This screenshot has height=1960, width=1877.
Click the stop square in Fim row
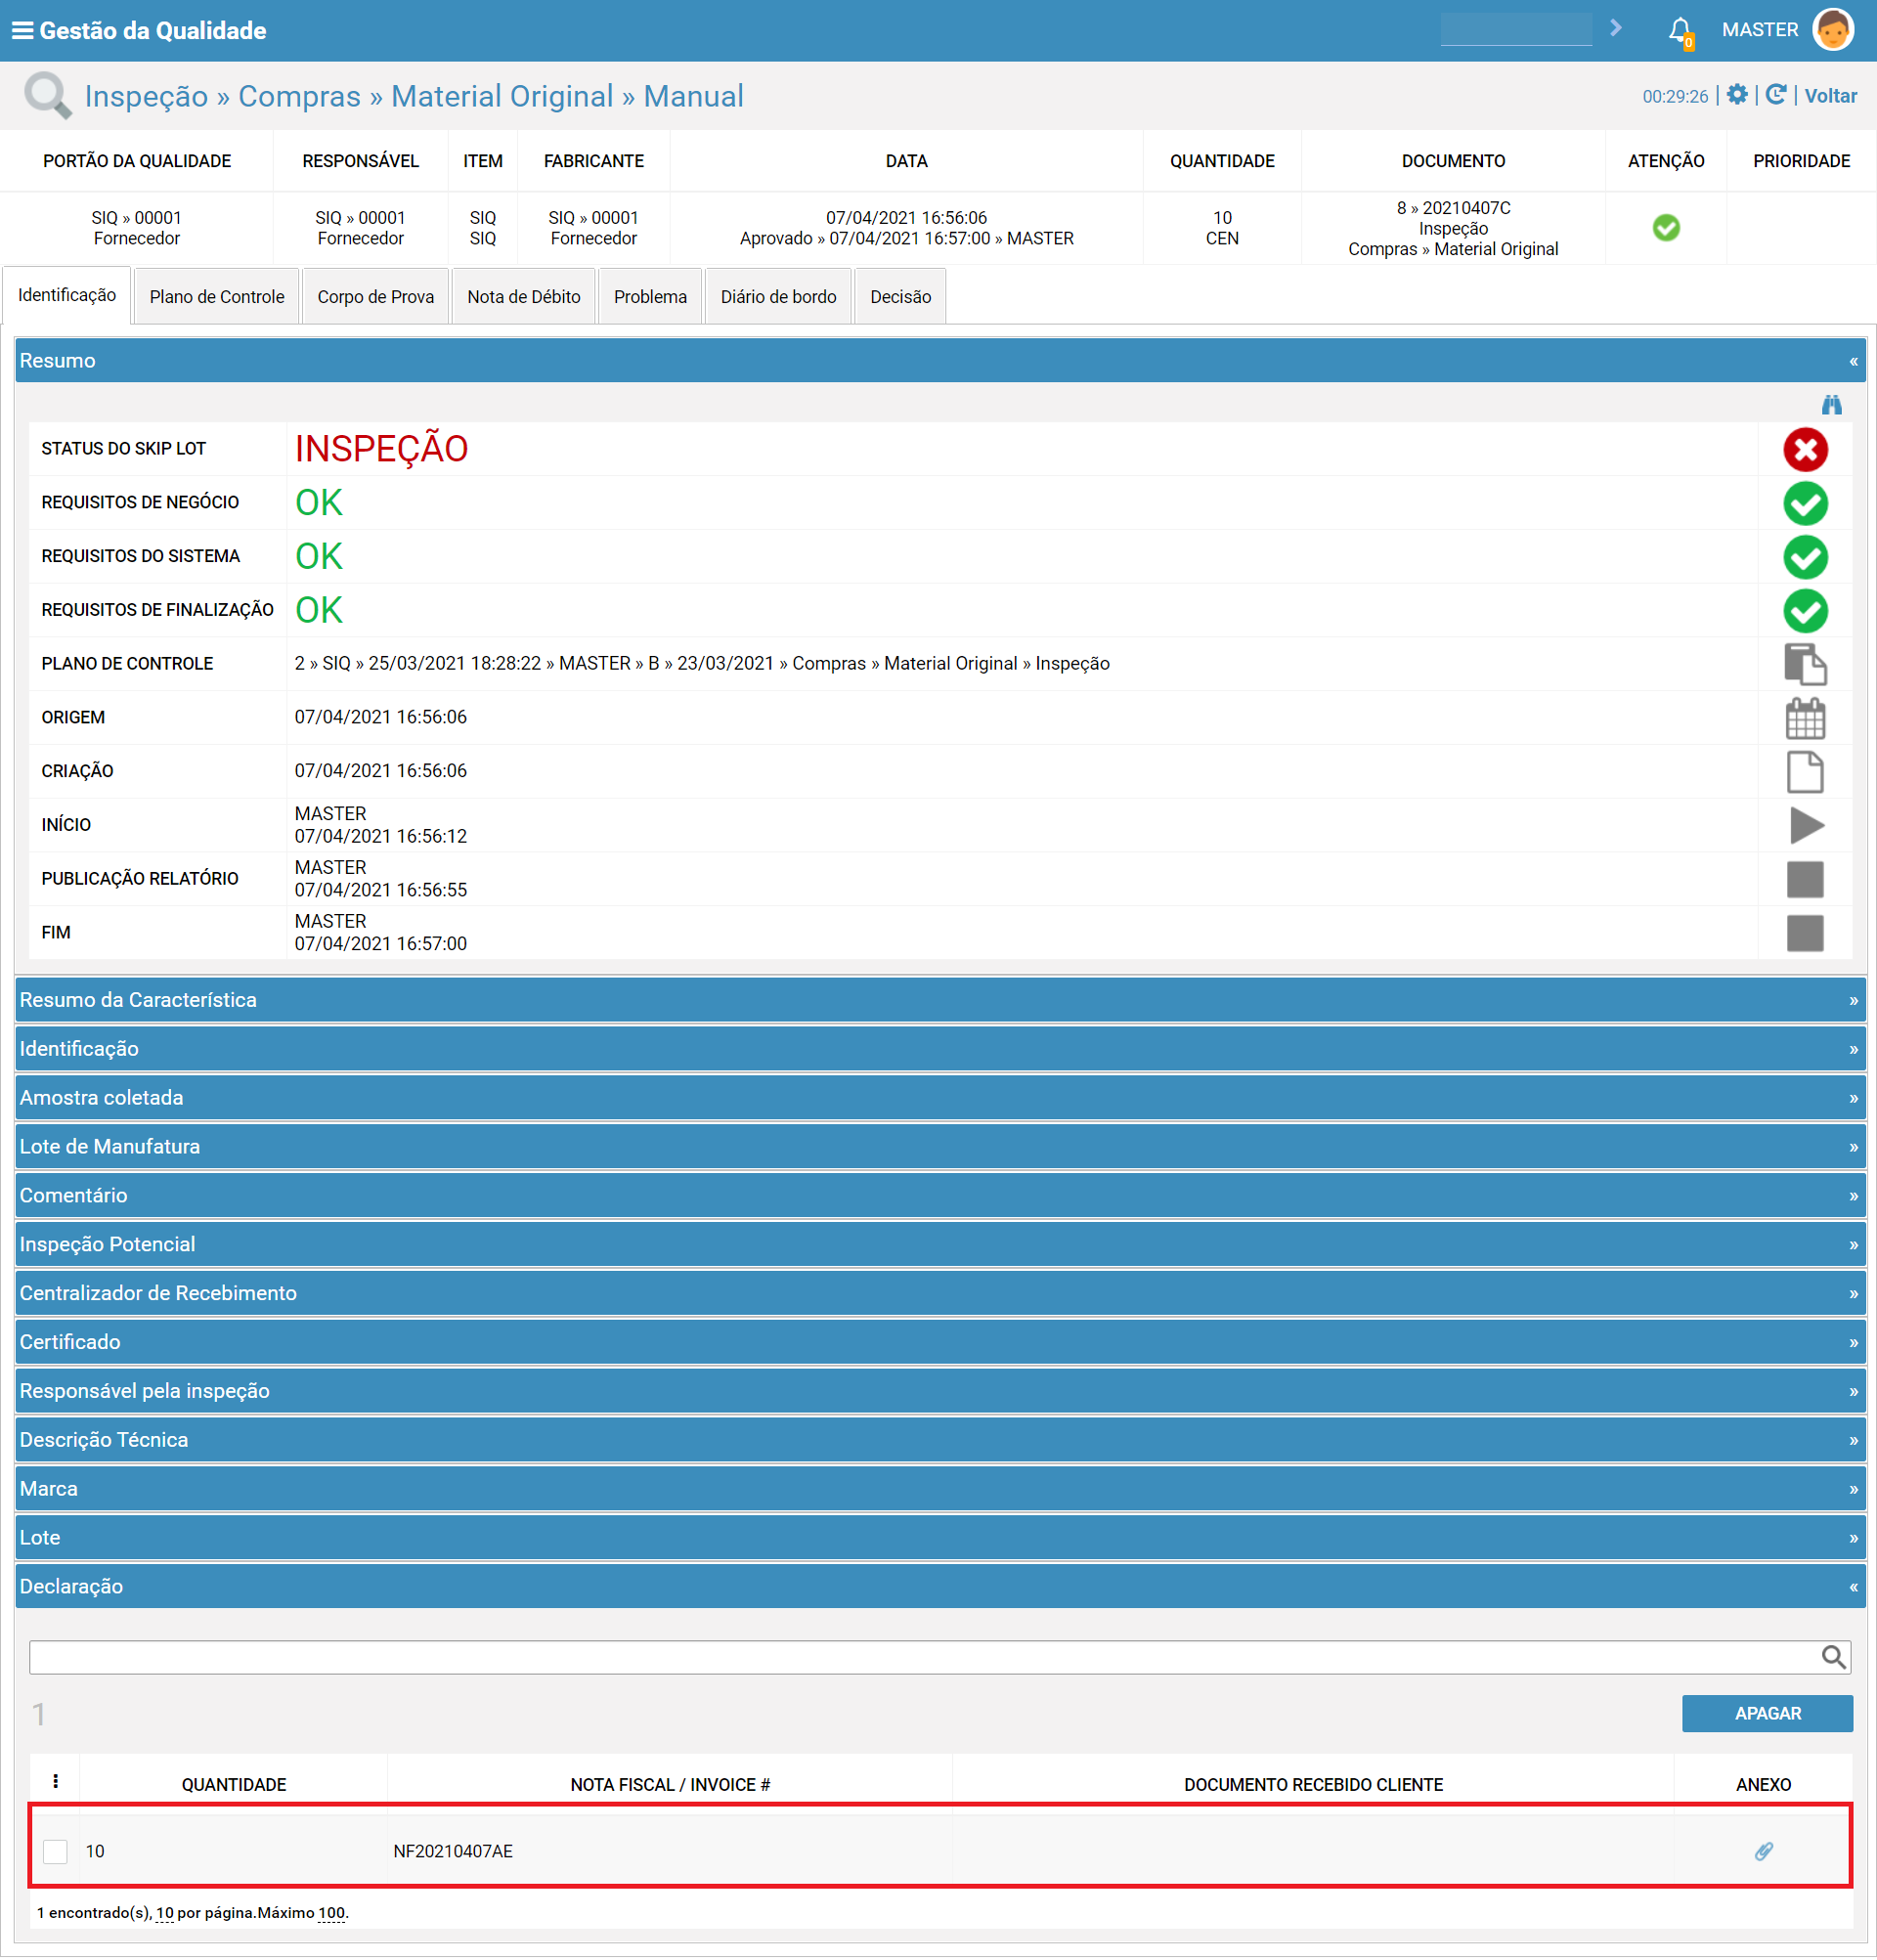pos(1805,934)
